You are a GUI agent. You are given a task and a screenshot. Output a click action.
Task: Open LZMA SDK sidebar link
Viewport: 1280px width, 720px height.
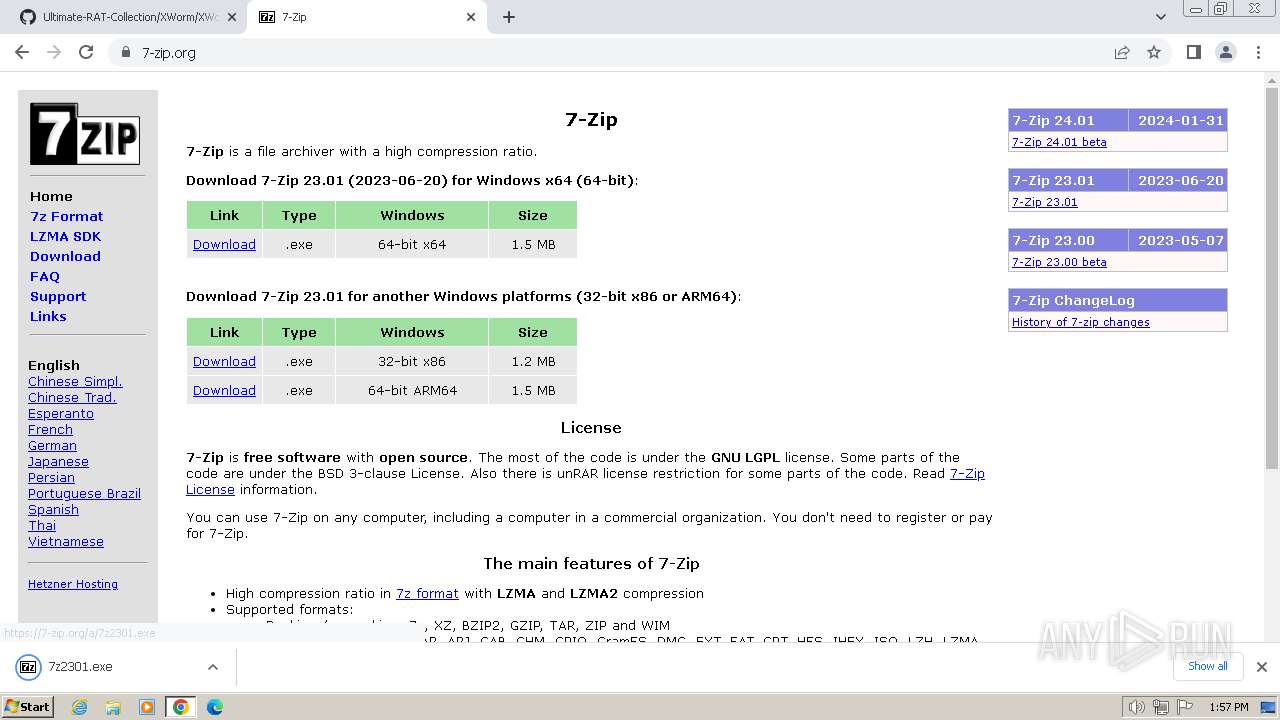(x=65, y=236)
